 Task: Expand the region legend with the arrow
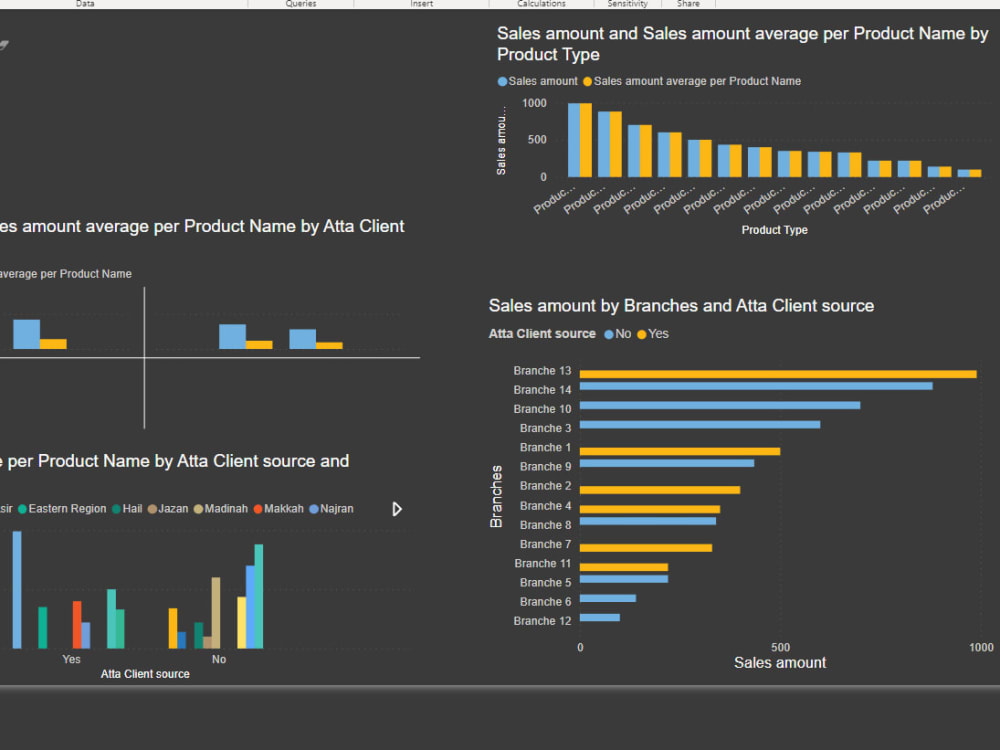(397, 509)
